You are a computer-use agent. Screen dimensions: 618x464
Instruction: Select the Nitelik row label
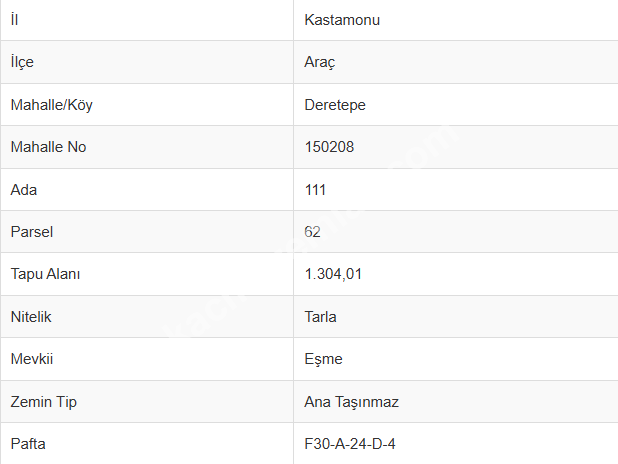tap(30, 316)
